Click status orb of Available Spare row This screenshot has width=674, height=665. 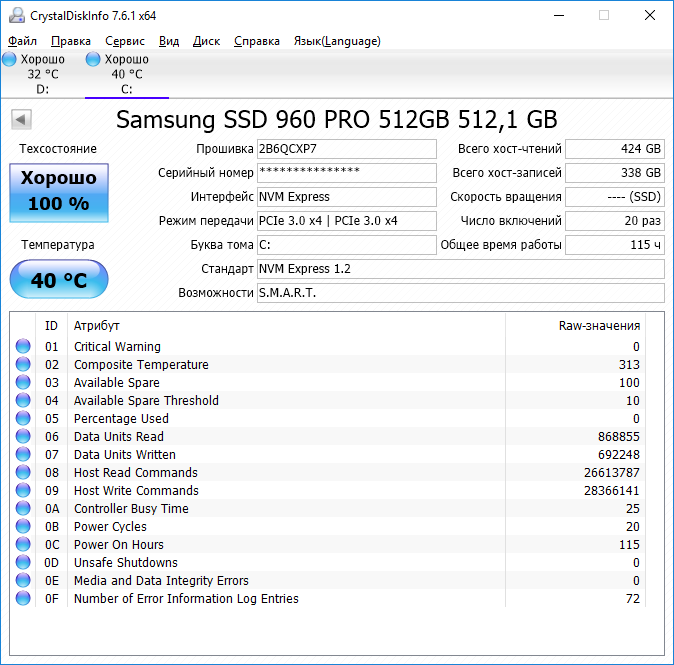[x=23, y=382]
